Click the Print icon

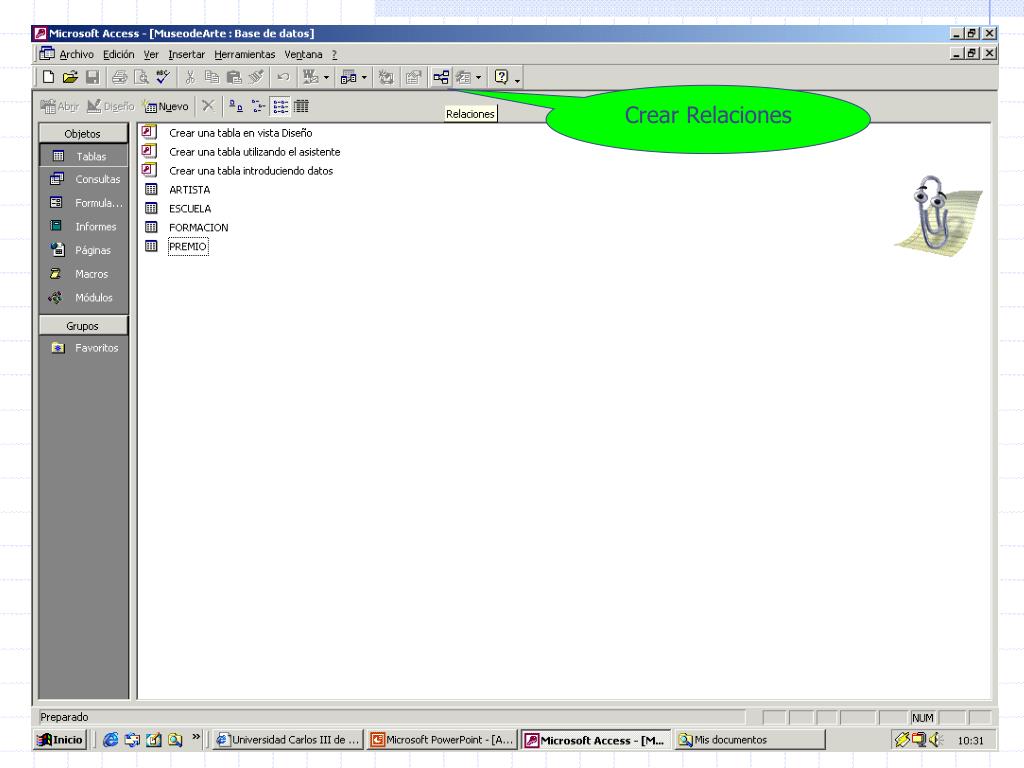(x=120, y=77)
